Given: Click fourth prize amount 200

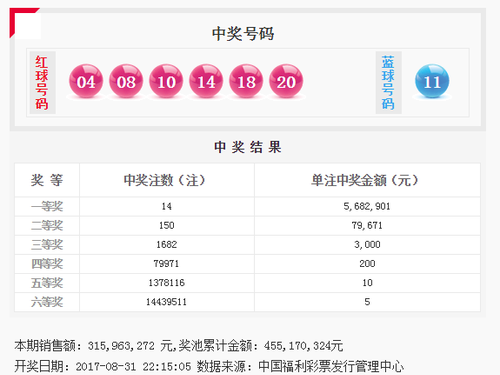Looking at the screenshot, I should coord(367,264).
